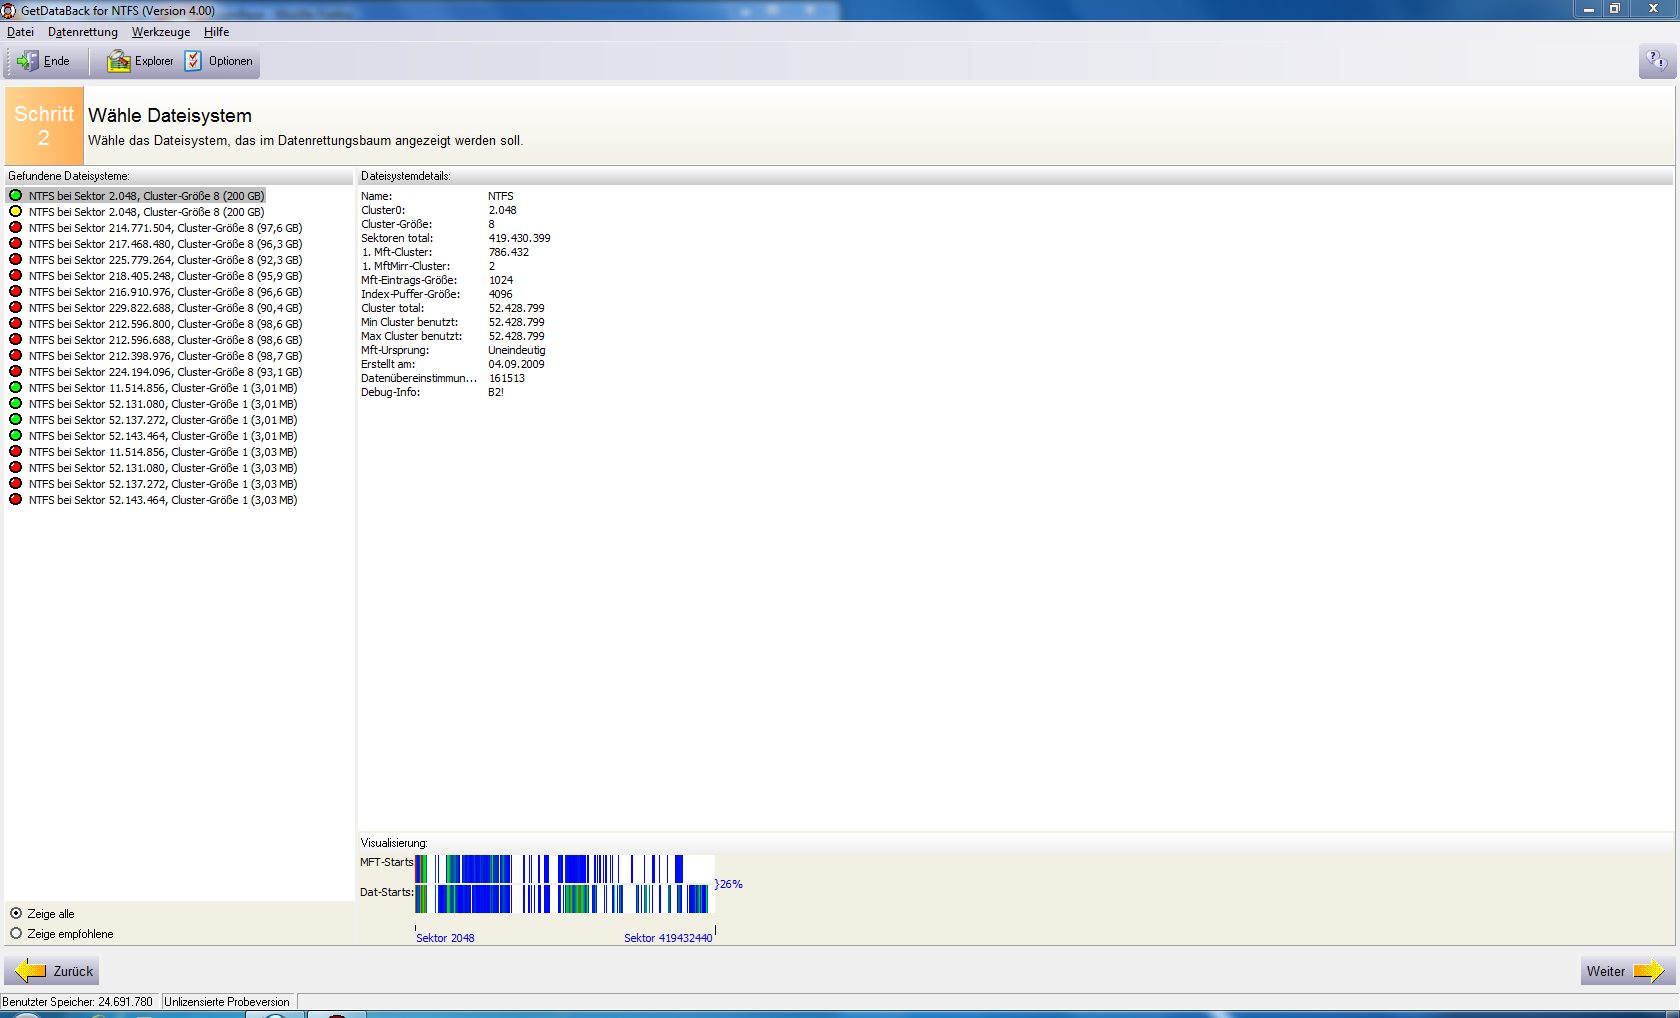This screenshot has width=1680, height=1018.
Task: Click the Sektor 2048 link label
Action: pos(445,938)
